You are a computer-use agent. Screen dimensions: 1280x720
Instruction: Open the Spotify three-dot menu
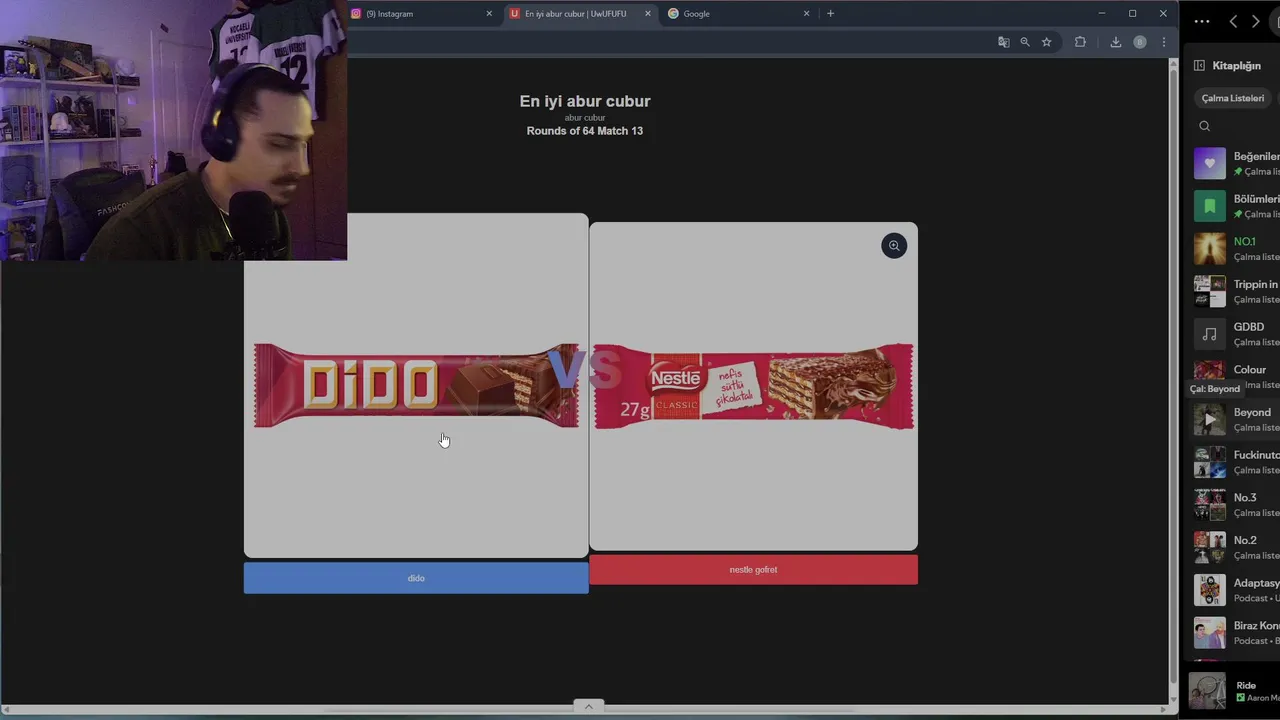click(x=1201, y=21)
